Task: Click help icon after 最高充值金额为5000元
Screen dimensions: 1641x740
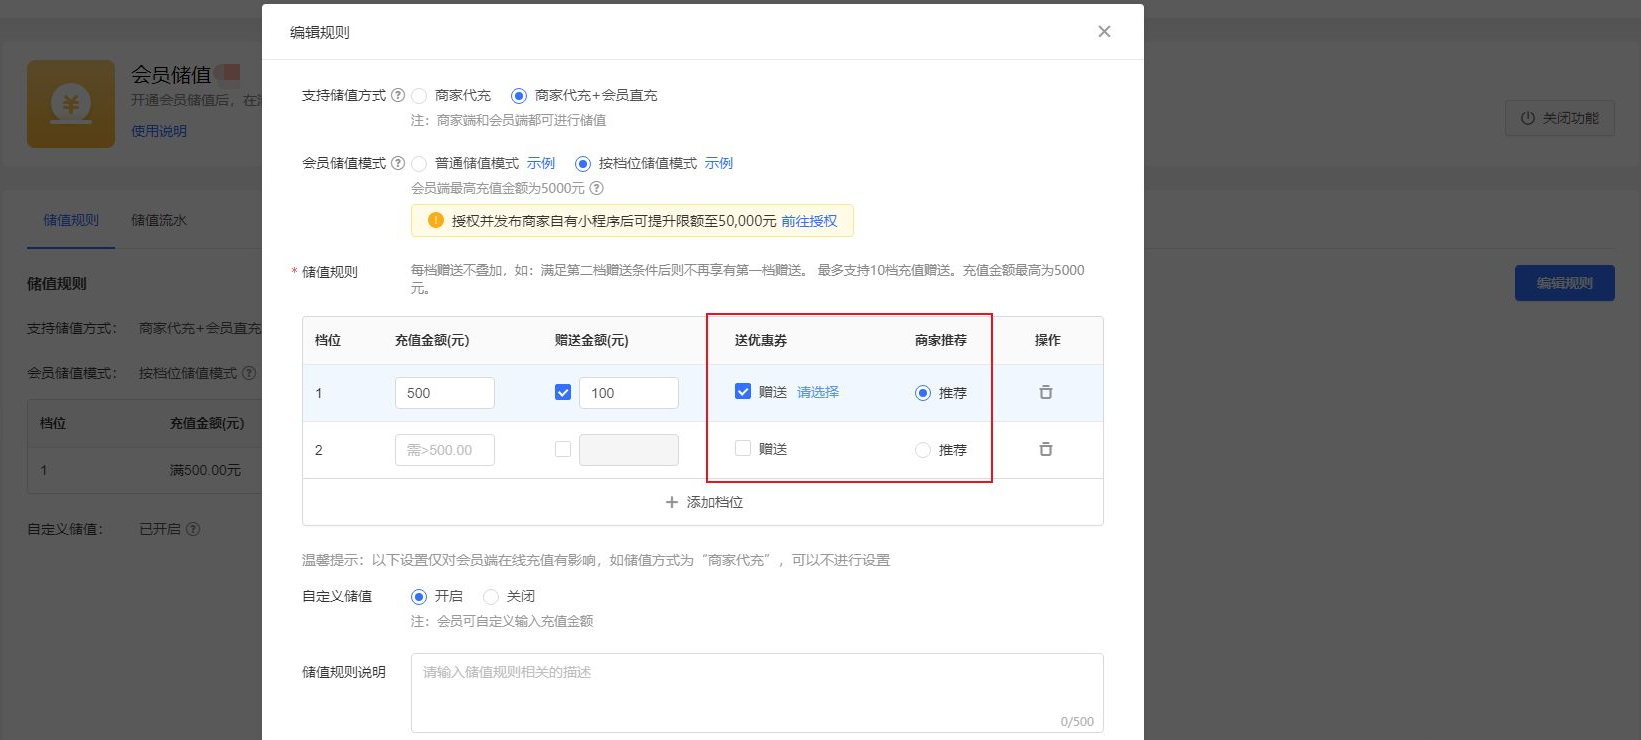Action: click(x=597, y=188)
